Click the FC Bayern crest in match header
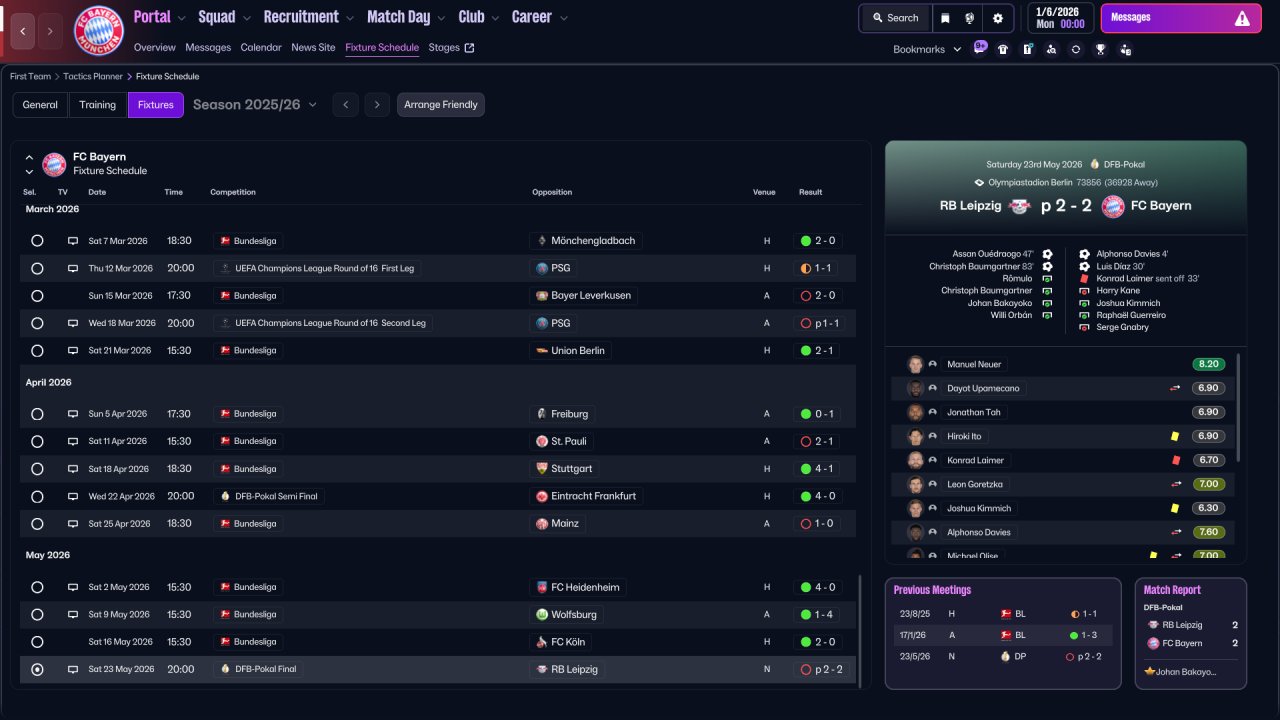 pos(1112,206)
